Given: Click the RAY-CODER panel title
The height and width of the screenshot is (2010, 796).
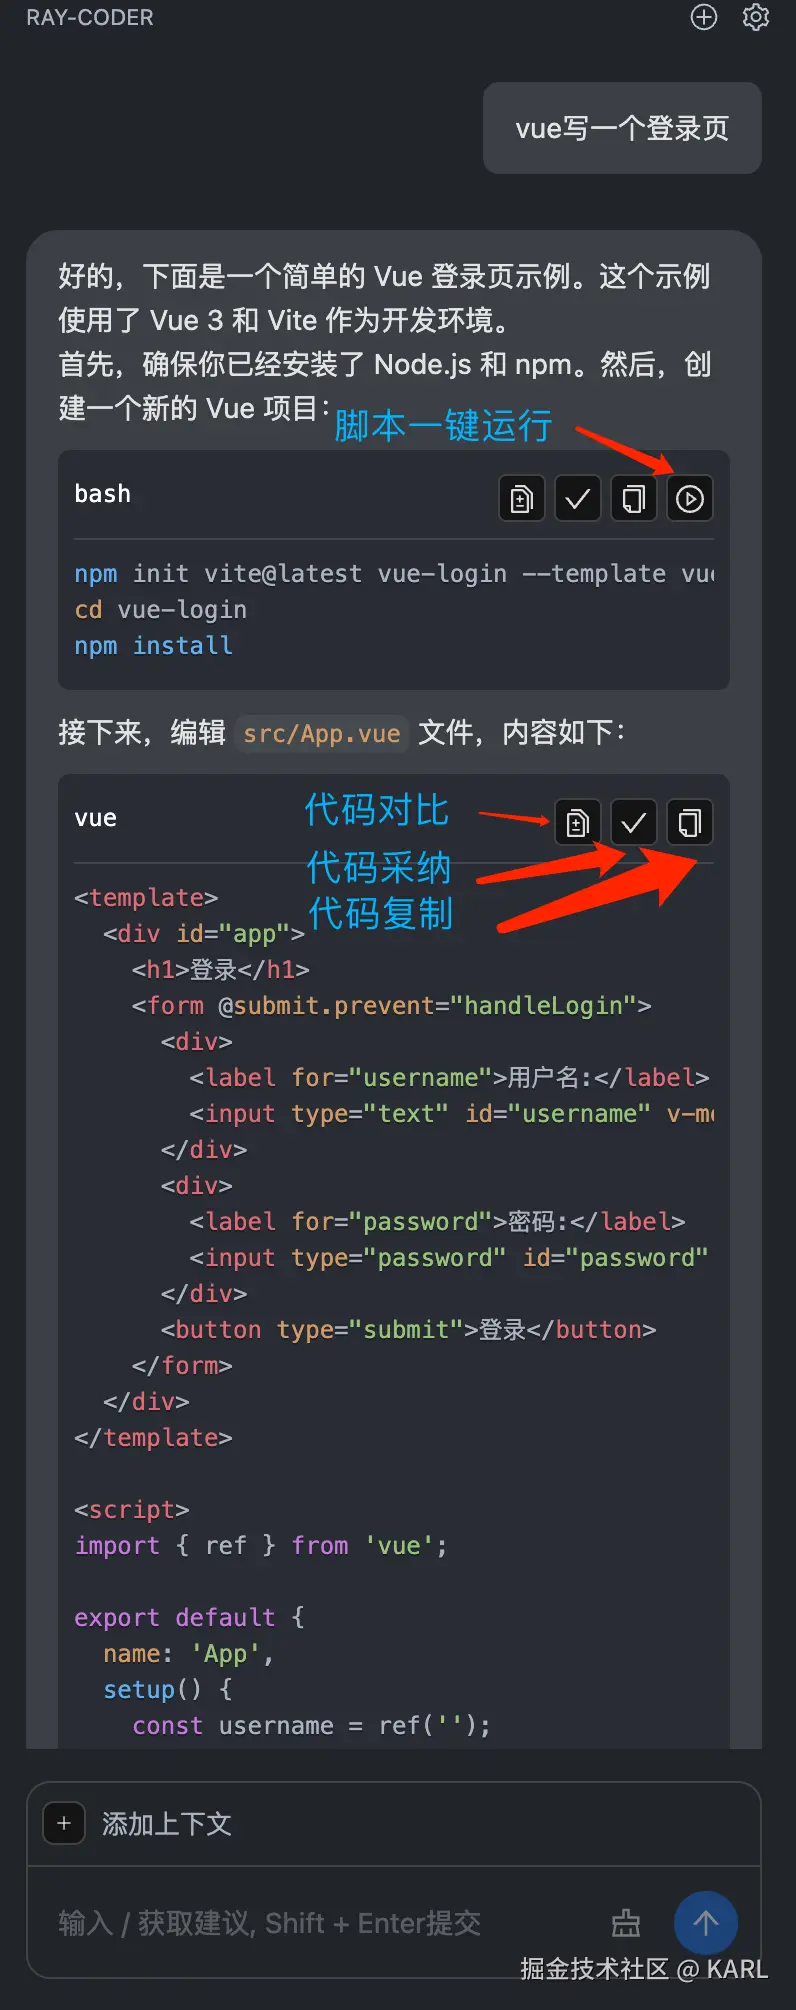Looking at the screenshot, I should (x=90, y=17).
